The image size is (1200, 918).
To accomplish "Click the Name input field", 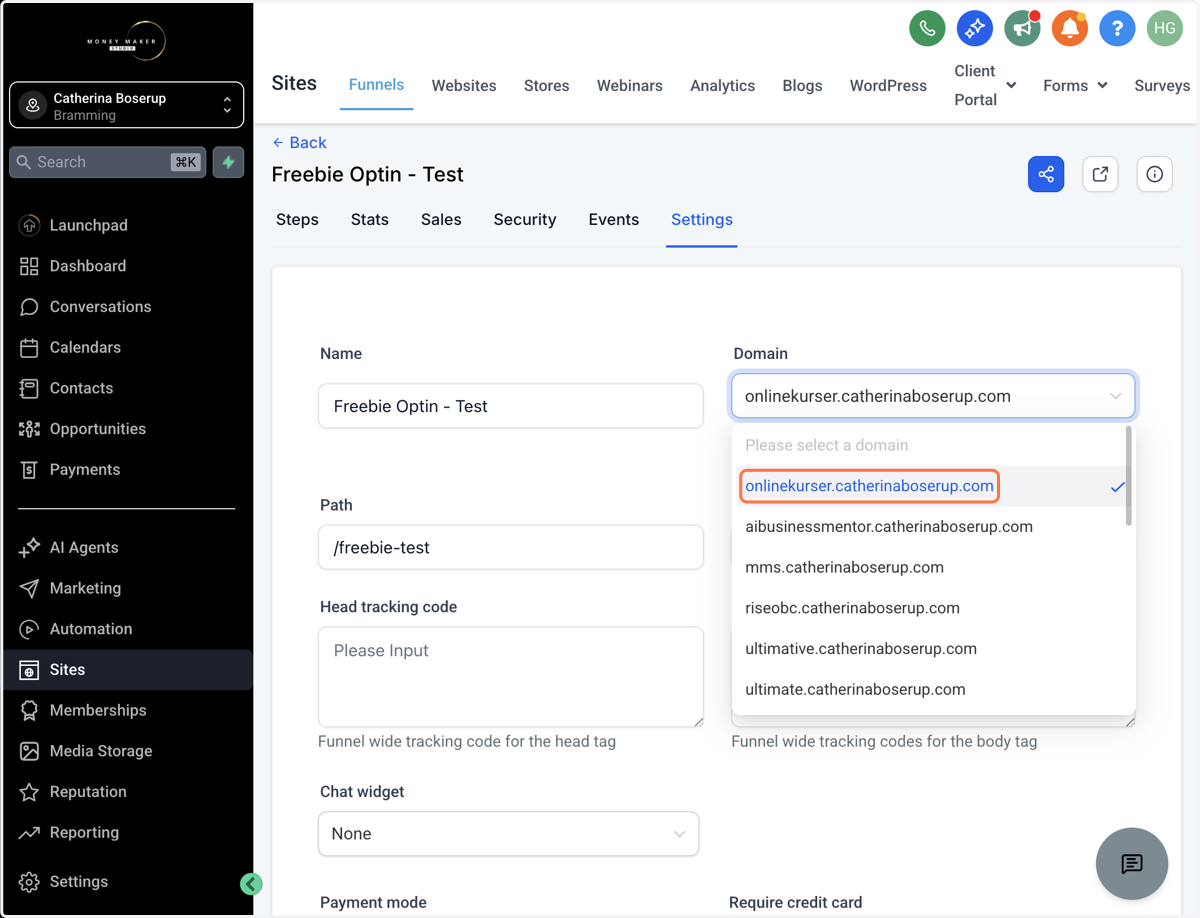I will tap(511, 406).
